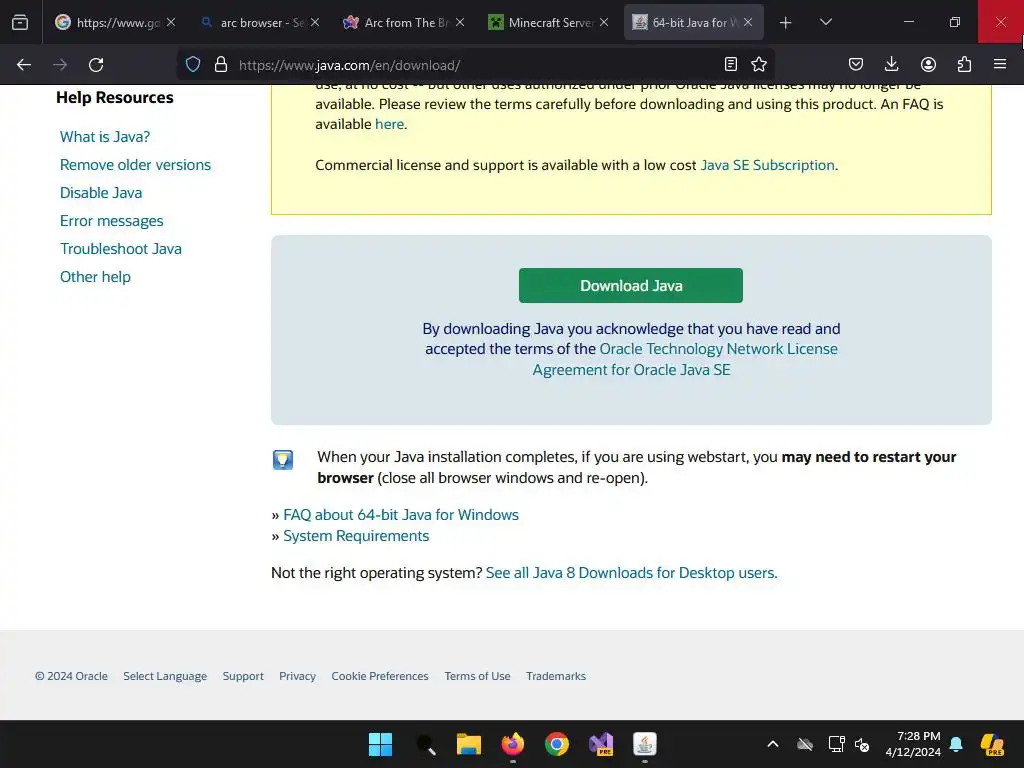Click the tip lightbulb icon
Image resolution: width=1024 pixels, height=768 pixels.
(x=283, y=460)
